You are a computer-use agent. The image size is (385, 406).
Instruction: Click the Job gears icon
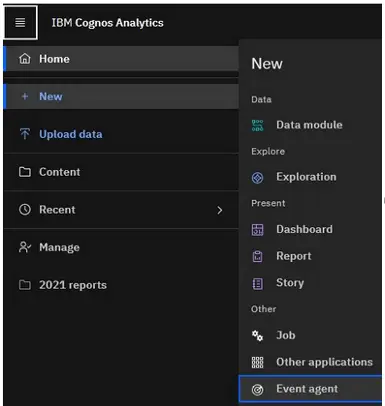[x=257, y=336]
